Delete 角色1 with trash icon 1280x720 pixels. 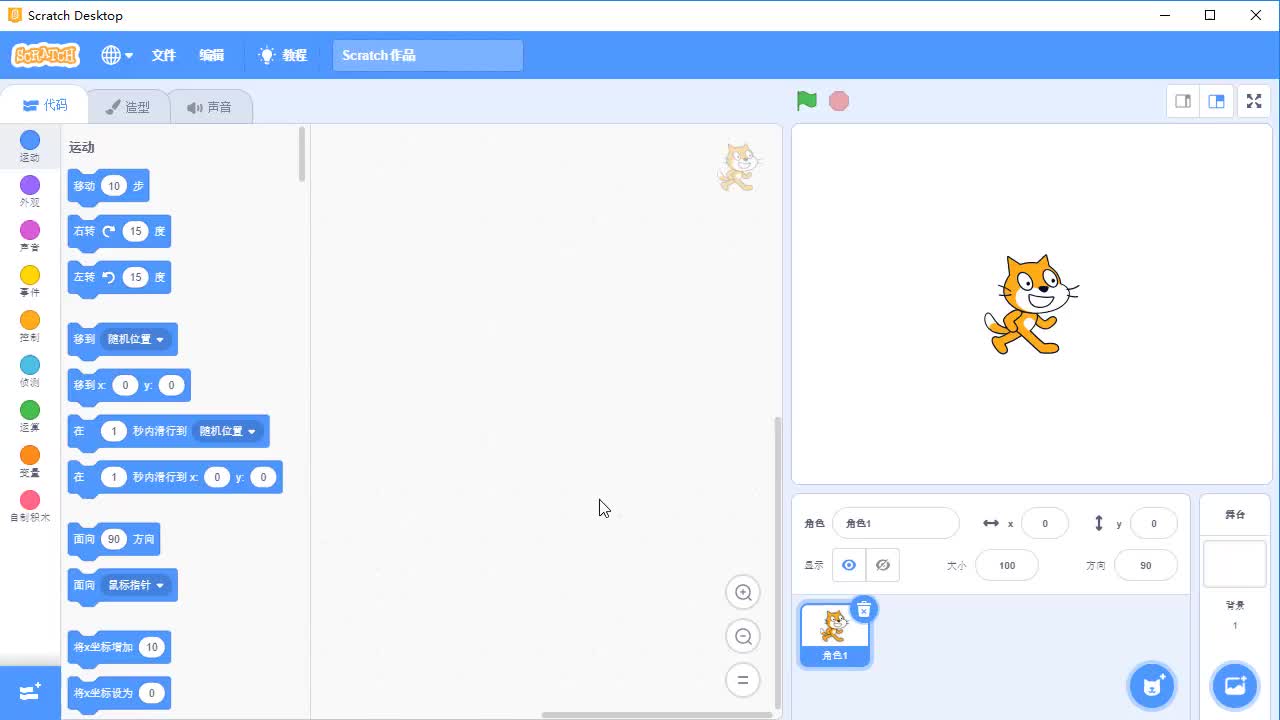[x=864, y=609]
